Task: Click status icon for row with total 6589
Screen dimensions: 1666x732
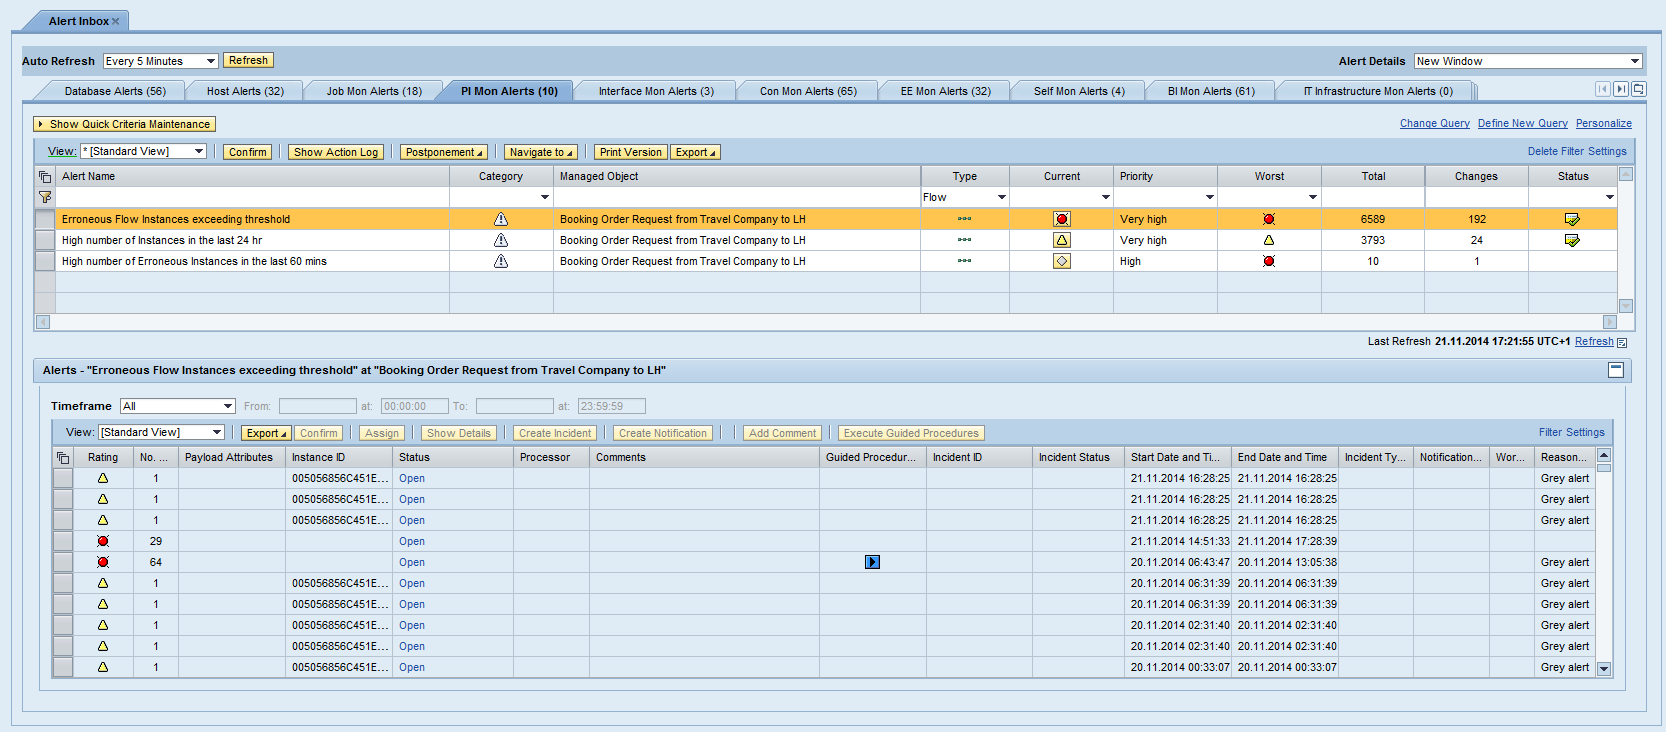Action: 1572,219
